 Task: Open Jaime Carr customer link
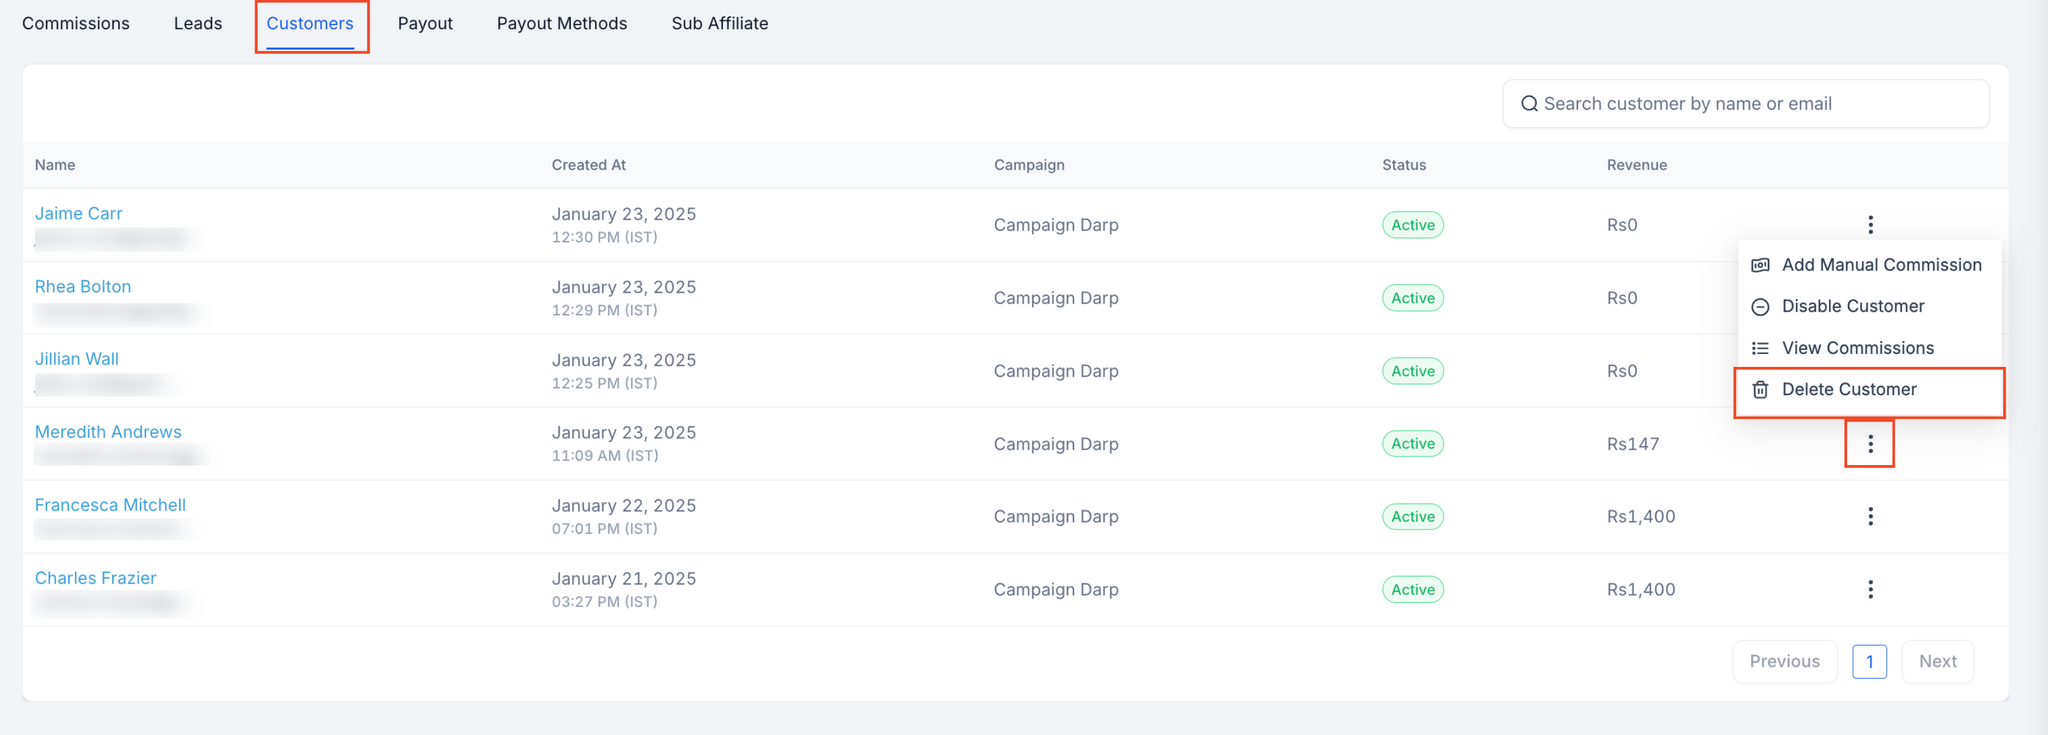[x=79, y=213]
